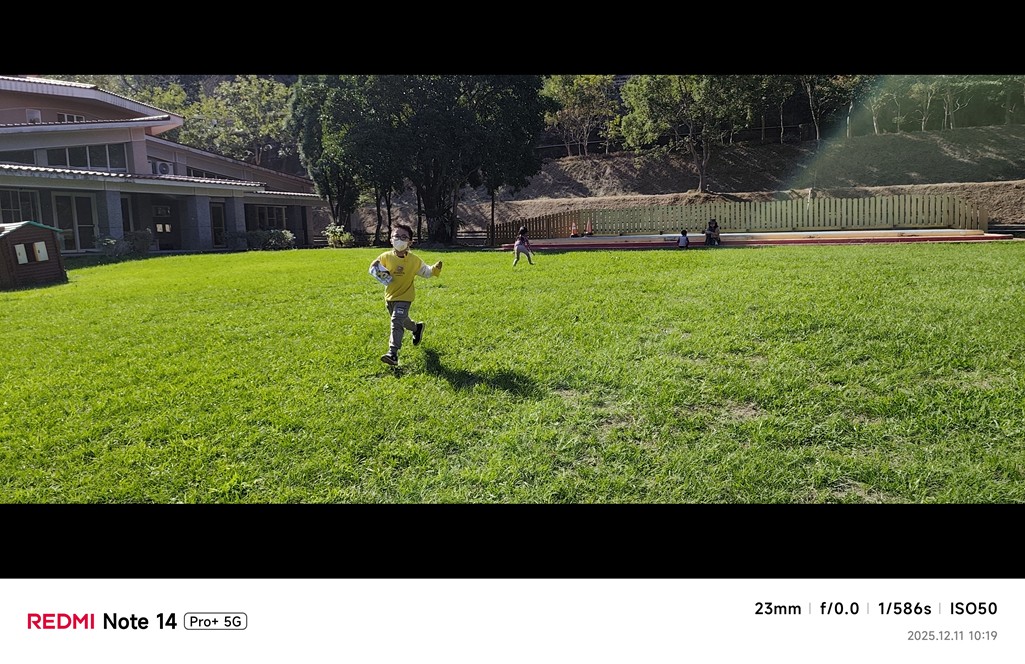This screenshot has width=1025, height=664.
Task: Click the small child sitting on red platform
Action: (683, 239)
